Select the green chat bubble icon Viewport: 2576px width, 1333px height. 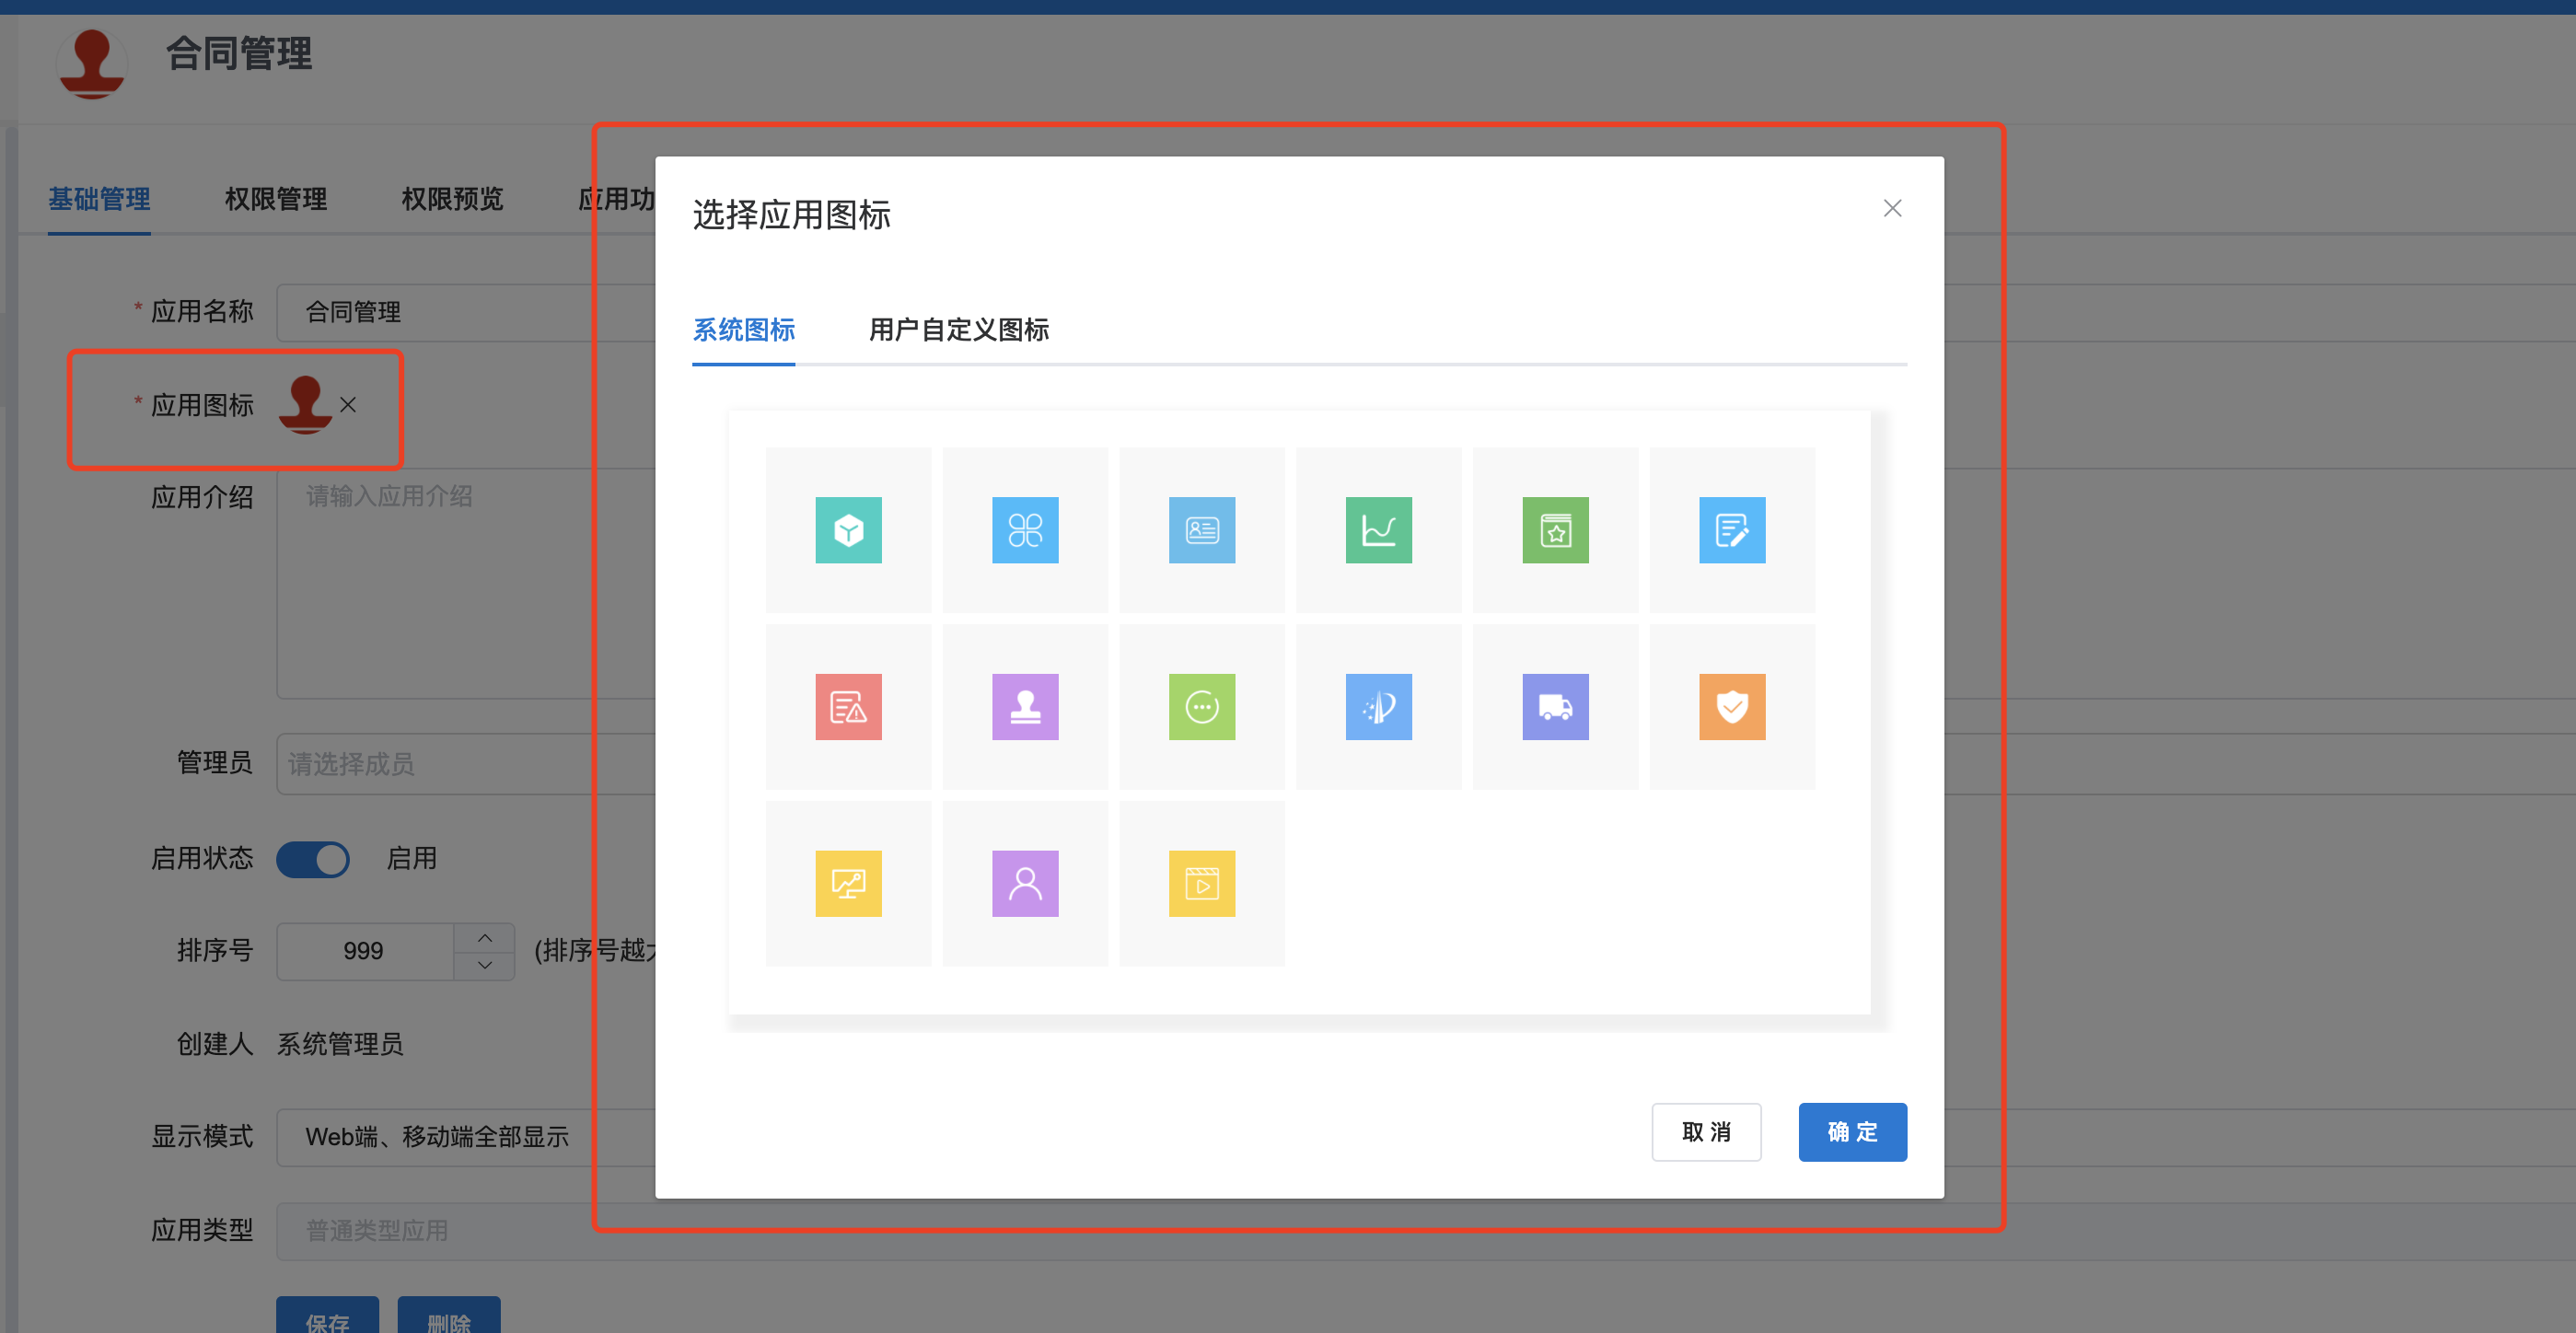point(1202,707)
